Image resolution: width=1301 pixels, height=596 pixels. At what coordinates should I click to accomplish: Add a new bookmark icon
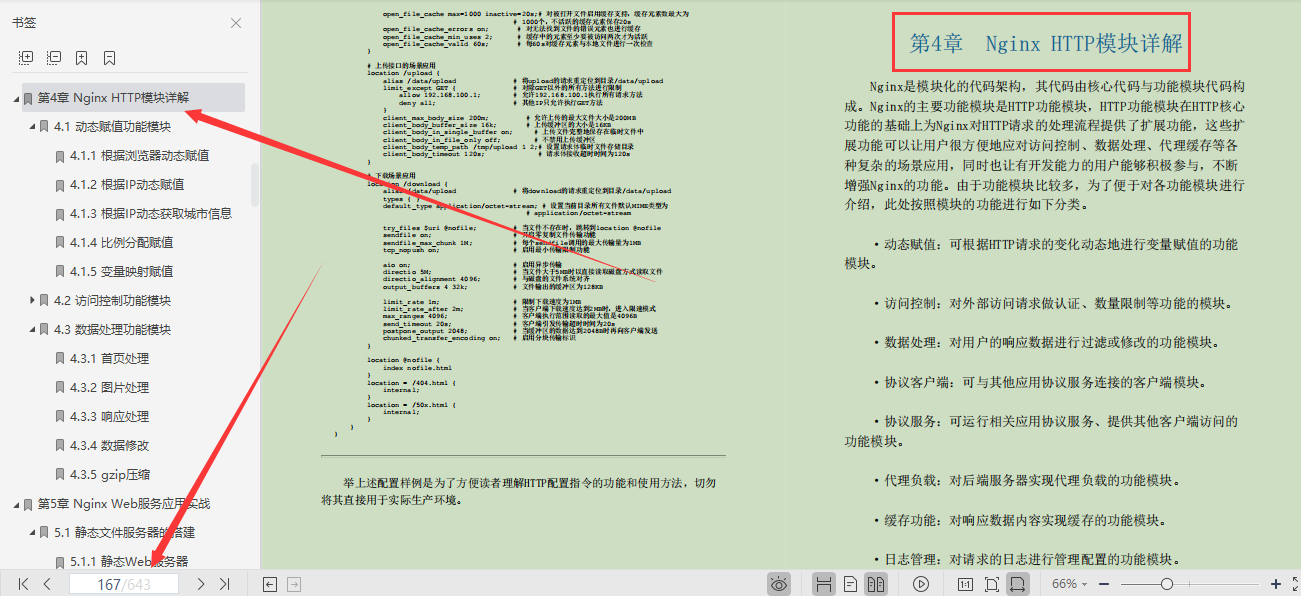click(82, 58)
